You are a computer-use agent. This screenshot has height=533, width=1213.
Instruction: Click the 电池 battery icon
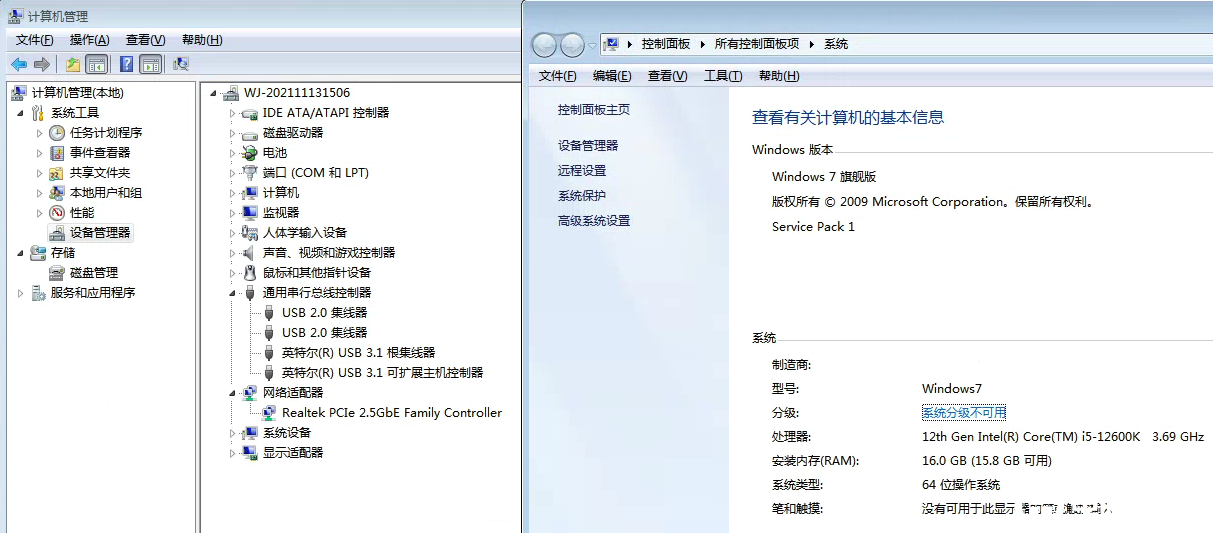pyautogui.click(x=250, y=153)
